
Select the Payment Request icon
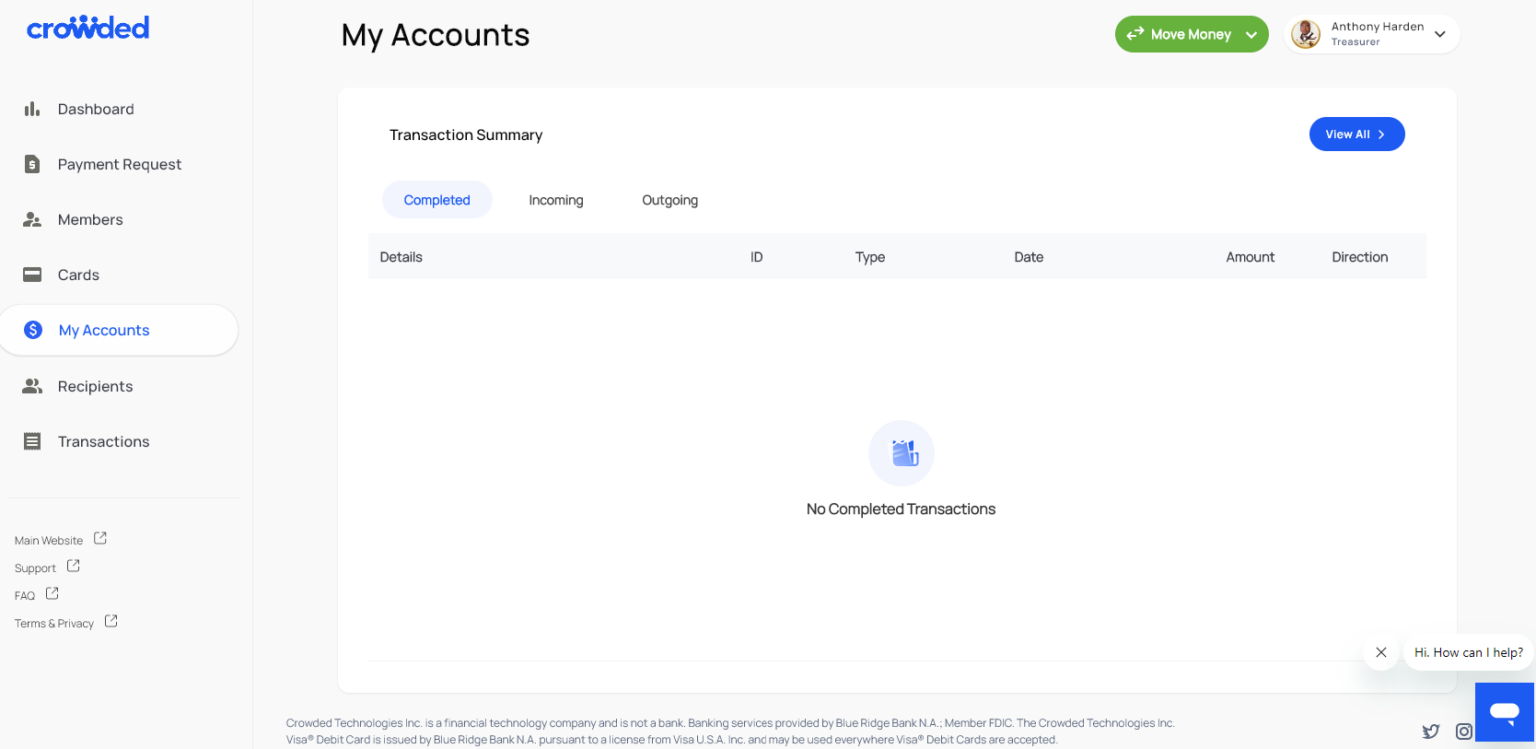[31, 164]
